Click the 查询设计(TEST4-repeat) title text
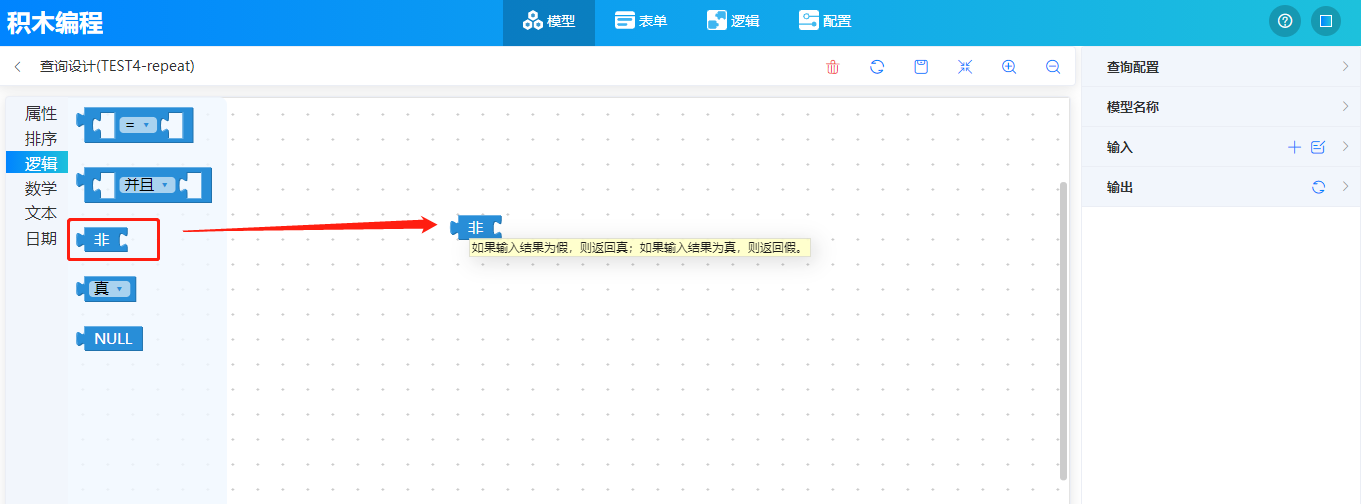1361x504 pixels. [x=117, y=66]
